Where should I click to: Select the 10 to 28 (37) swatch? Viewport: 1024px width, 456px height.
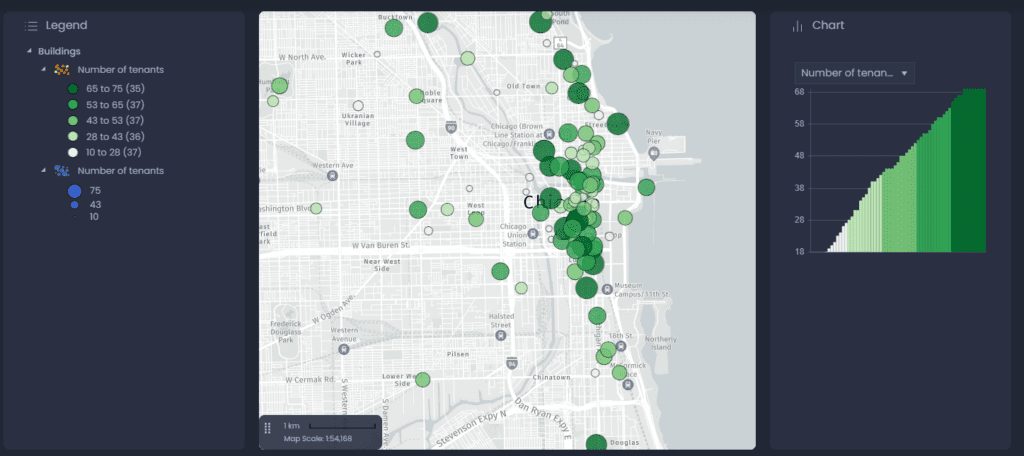tap(73, 152)
